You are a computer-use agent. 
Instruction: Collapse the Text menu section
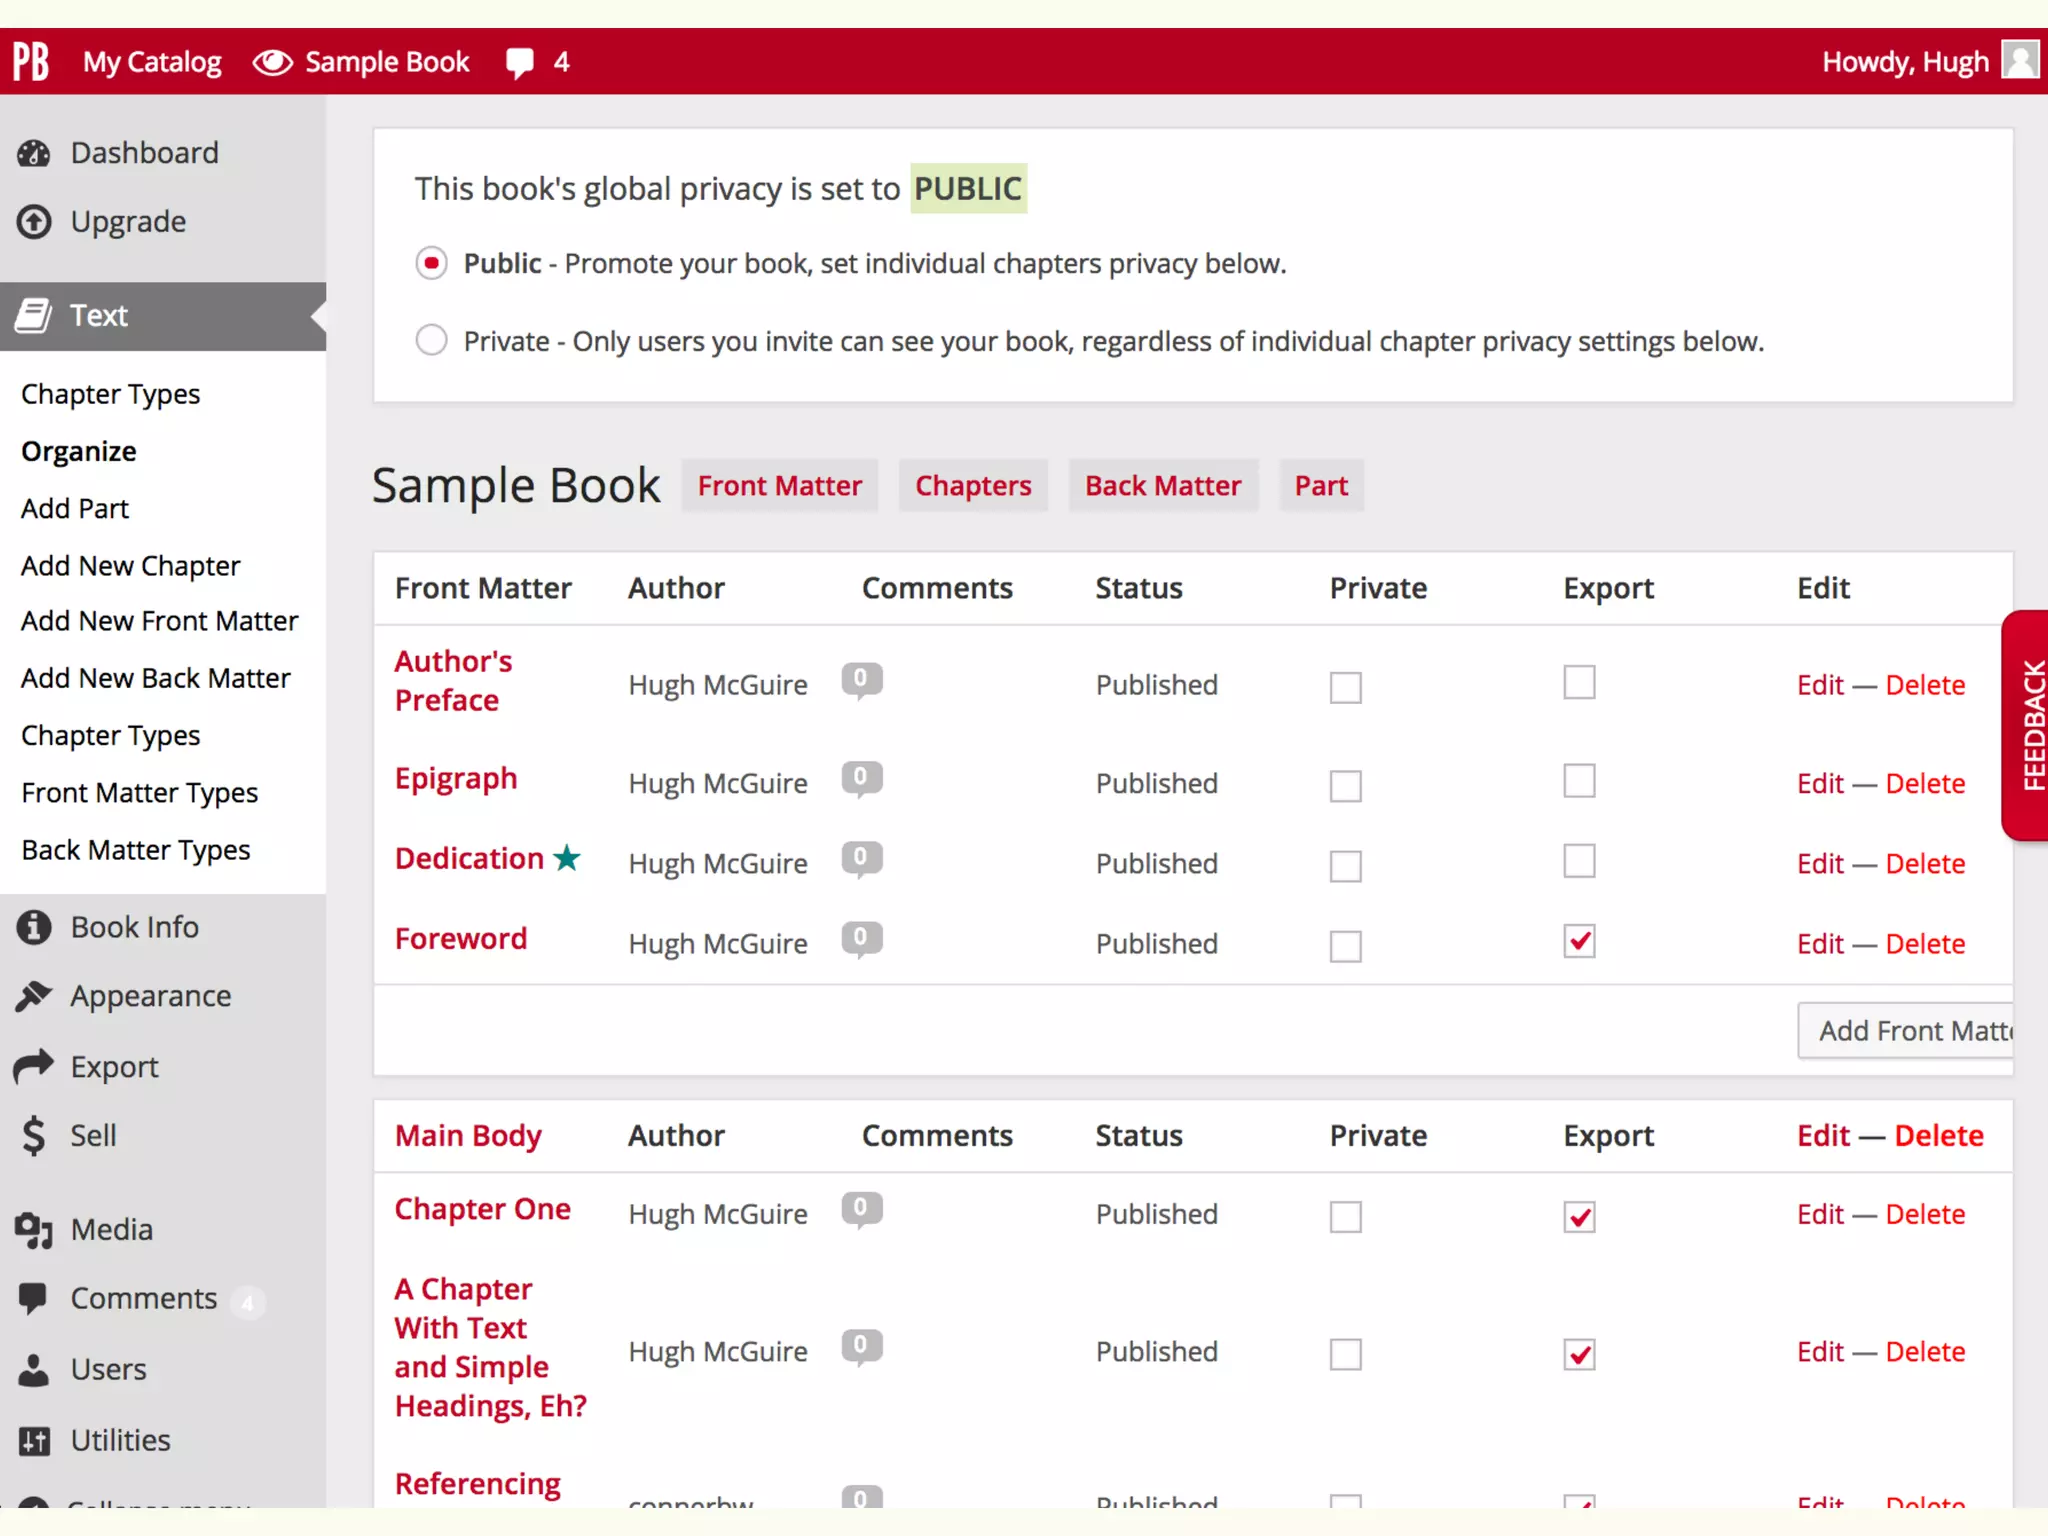coord(98,316)
